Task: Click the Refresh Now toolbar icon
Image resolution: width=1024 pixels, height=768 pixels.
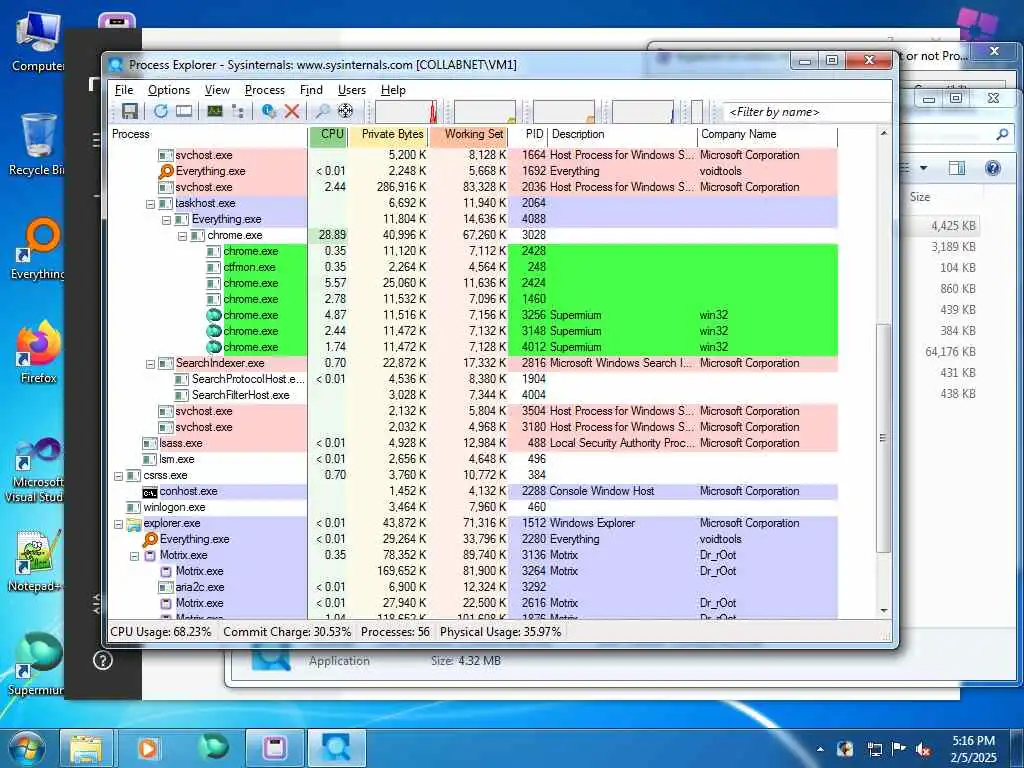Action: click(x=161, y=111)
